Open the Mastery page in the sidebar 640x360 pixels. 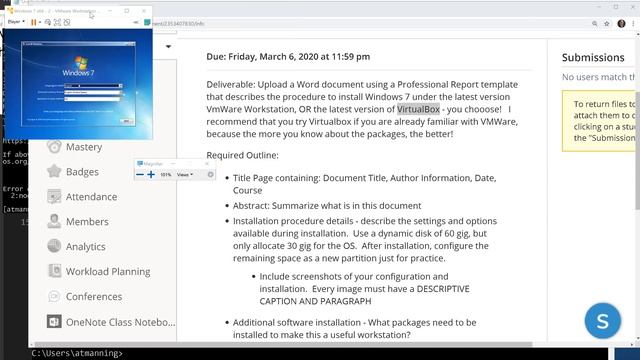click(x=84, y=147)
